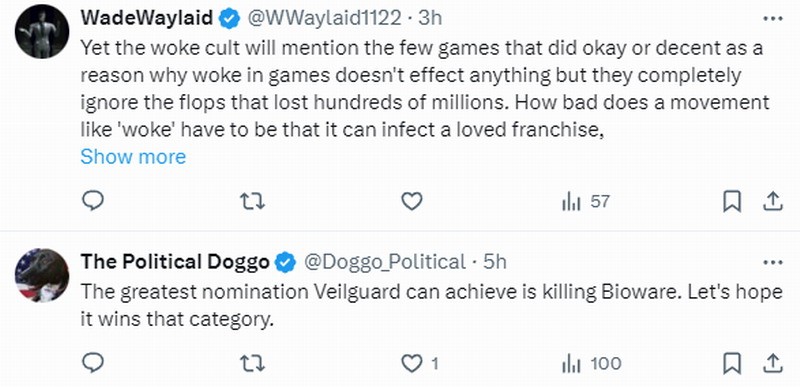Expand tweet with Show more
800x387 pixels.
point(133,157)
